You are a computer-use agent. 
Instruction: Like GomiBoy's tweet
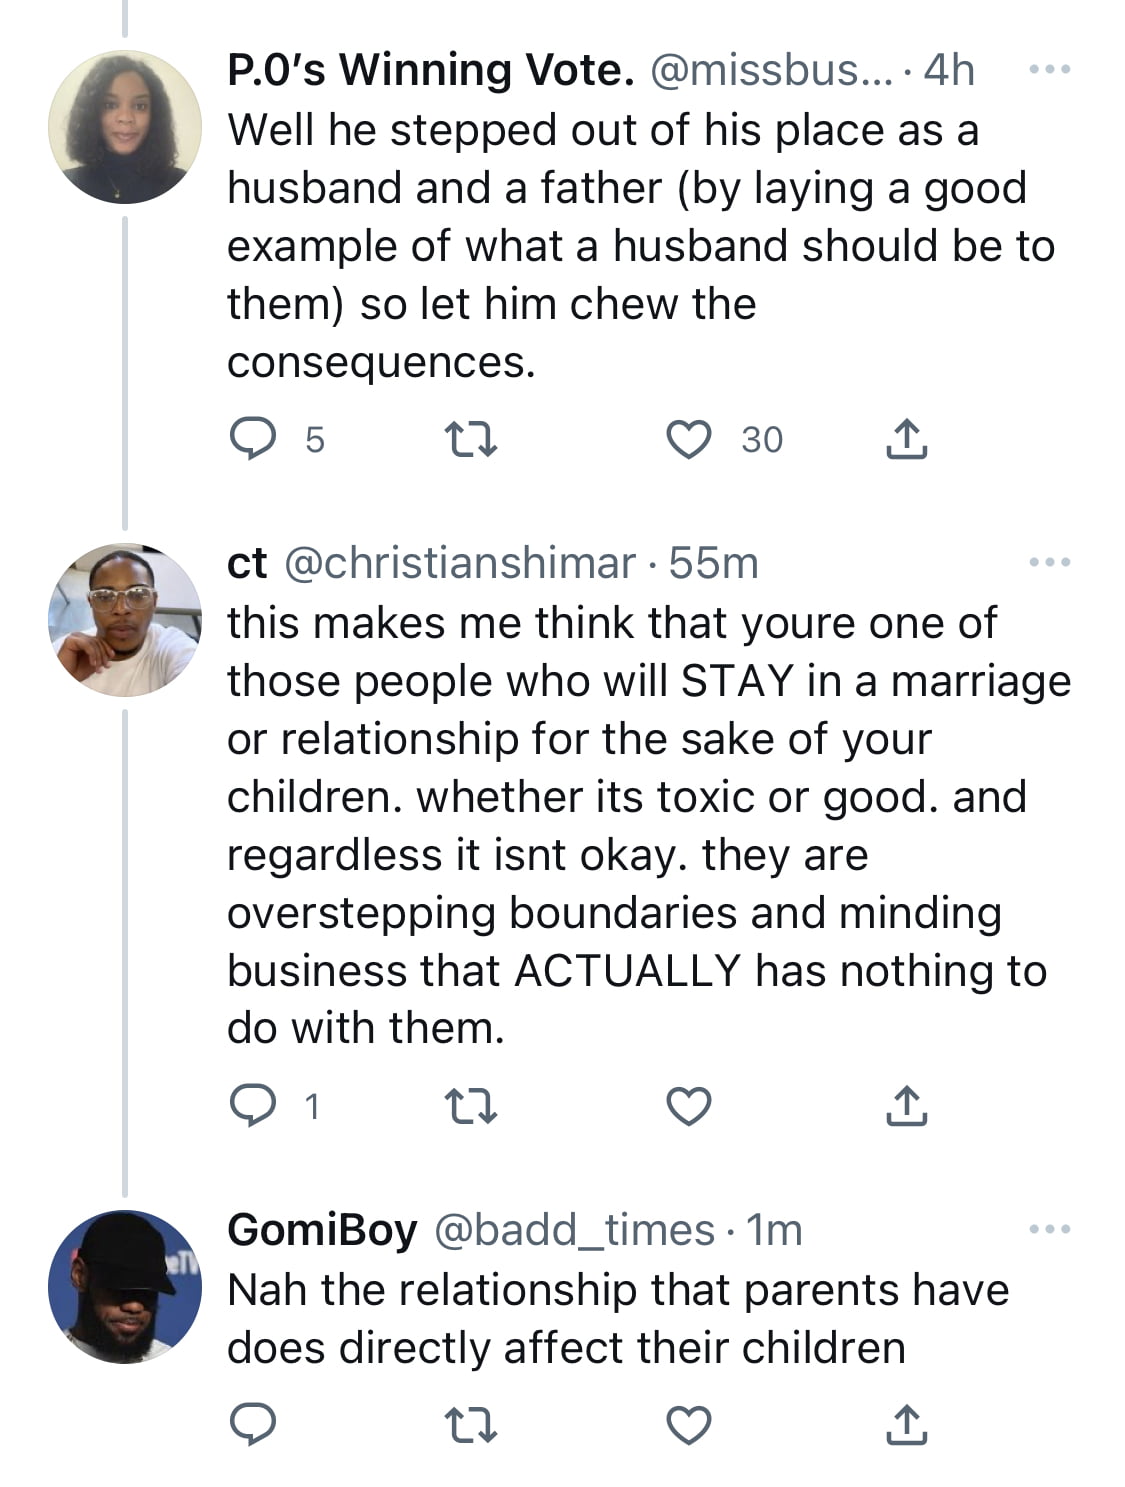(689, 1424)
